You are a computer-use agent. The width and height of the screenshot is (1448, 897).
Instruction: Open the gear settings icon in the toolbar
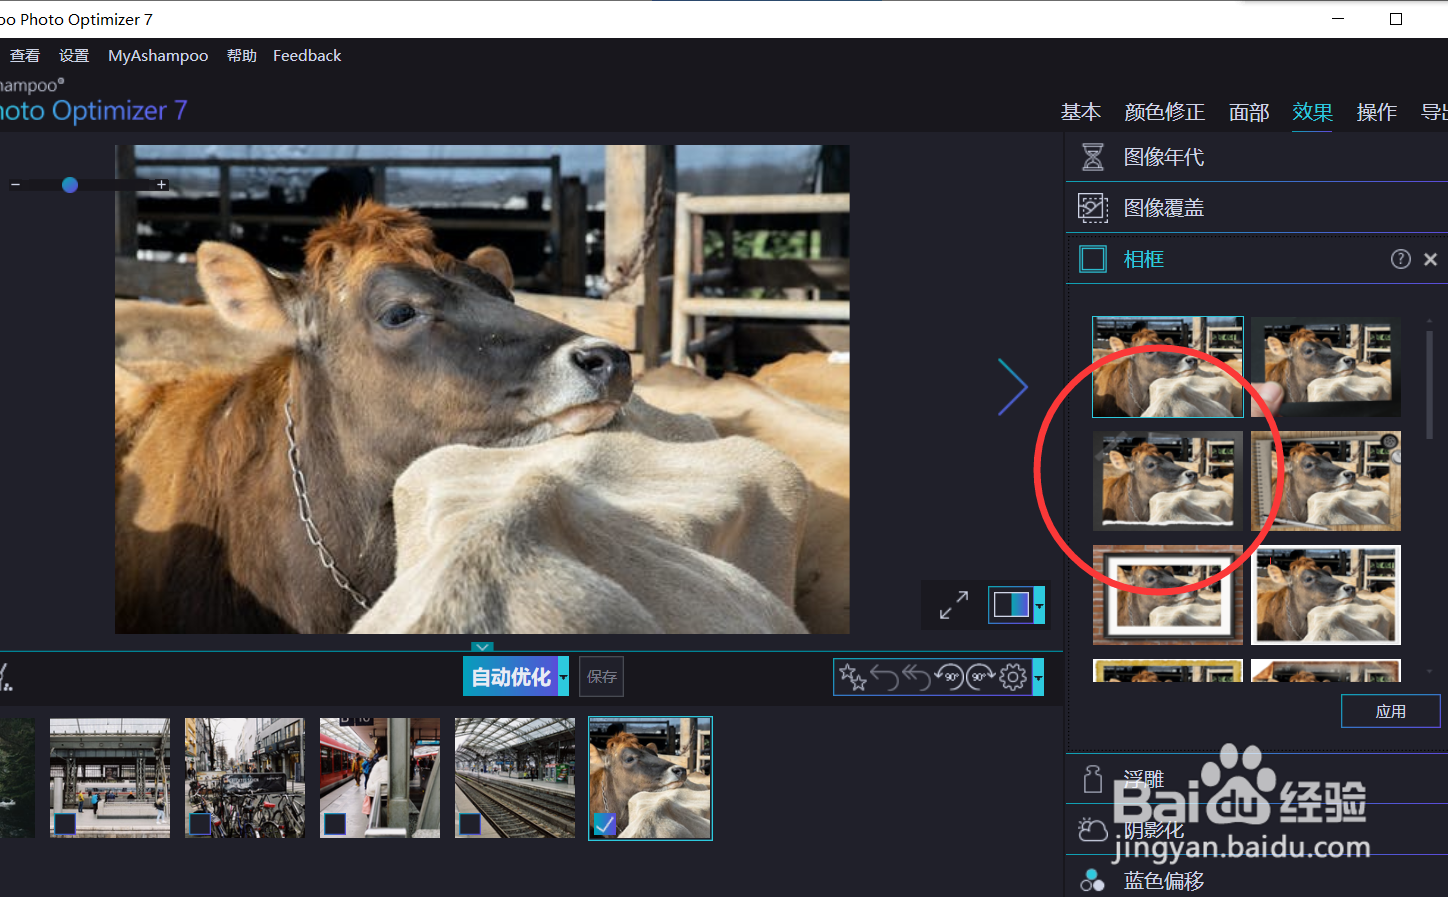coord(1013,677)
